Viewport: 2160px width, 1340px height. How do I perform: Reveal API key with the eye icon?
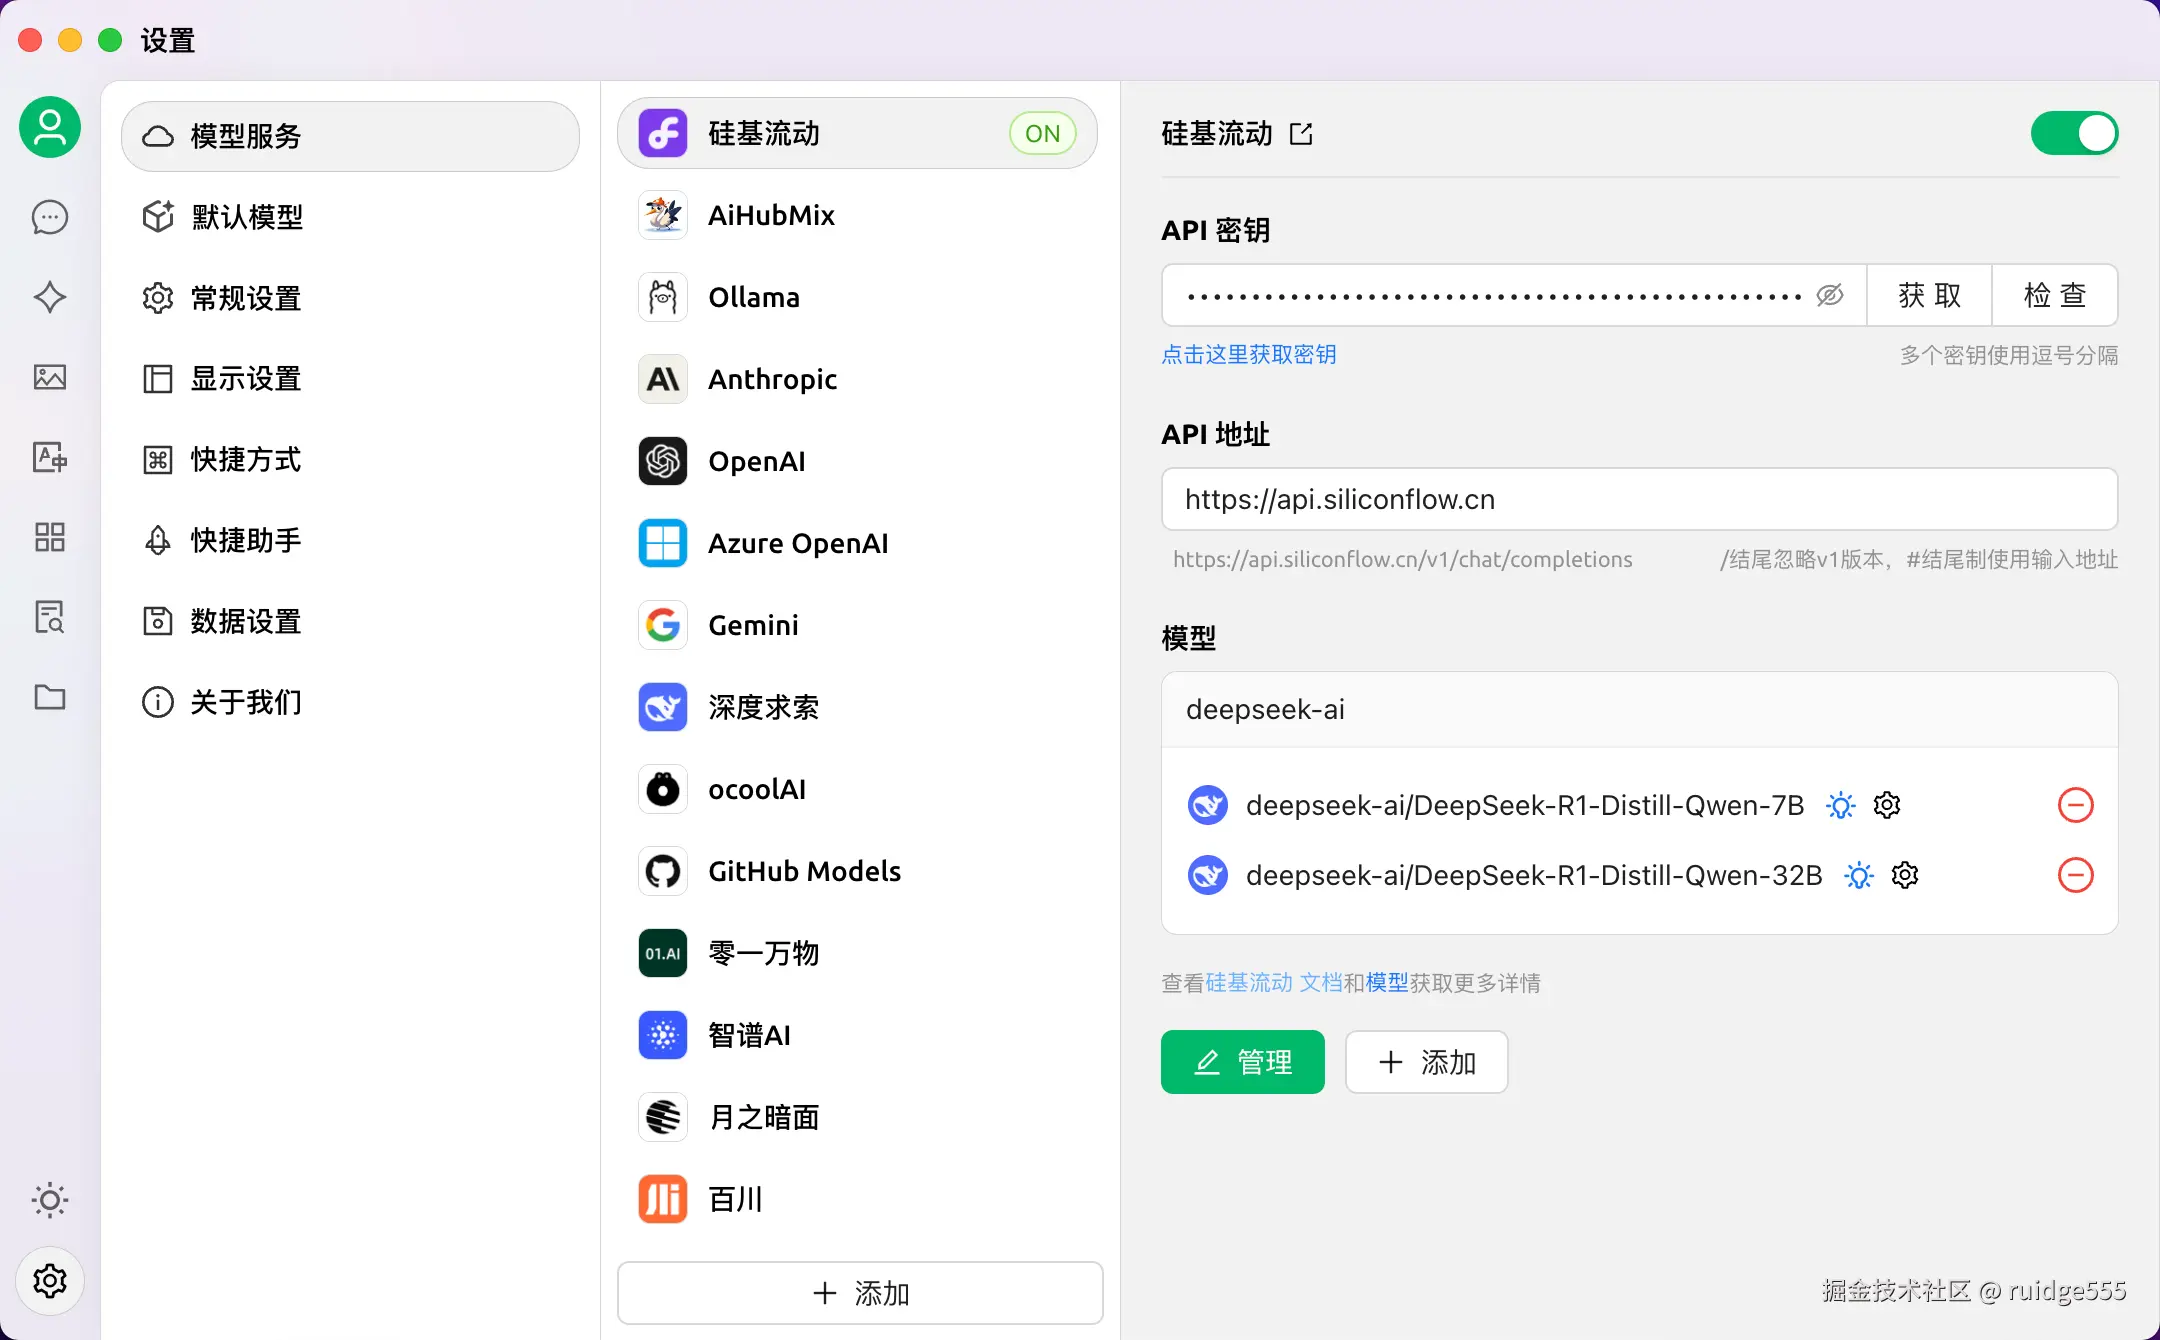click(x=1830, y=295)
